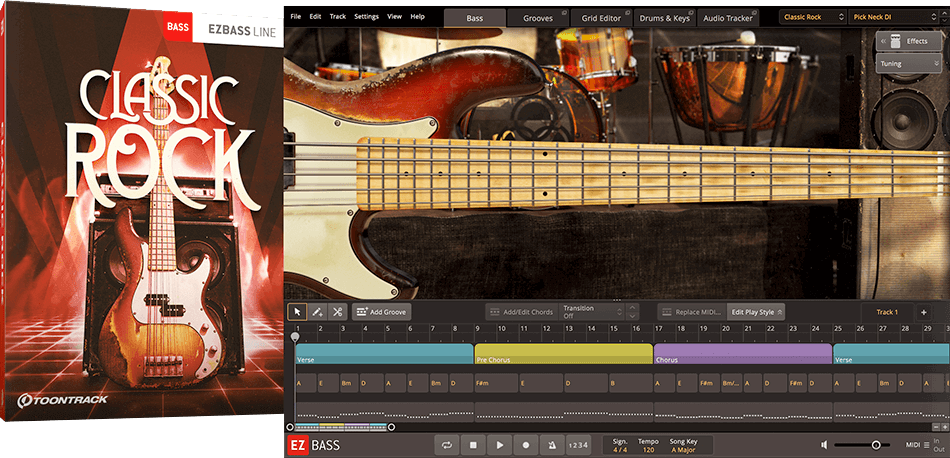Select the Pre Chorus song block
Viewport: 950px width, 458px height.
(x=563, y=356)
